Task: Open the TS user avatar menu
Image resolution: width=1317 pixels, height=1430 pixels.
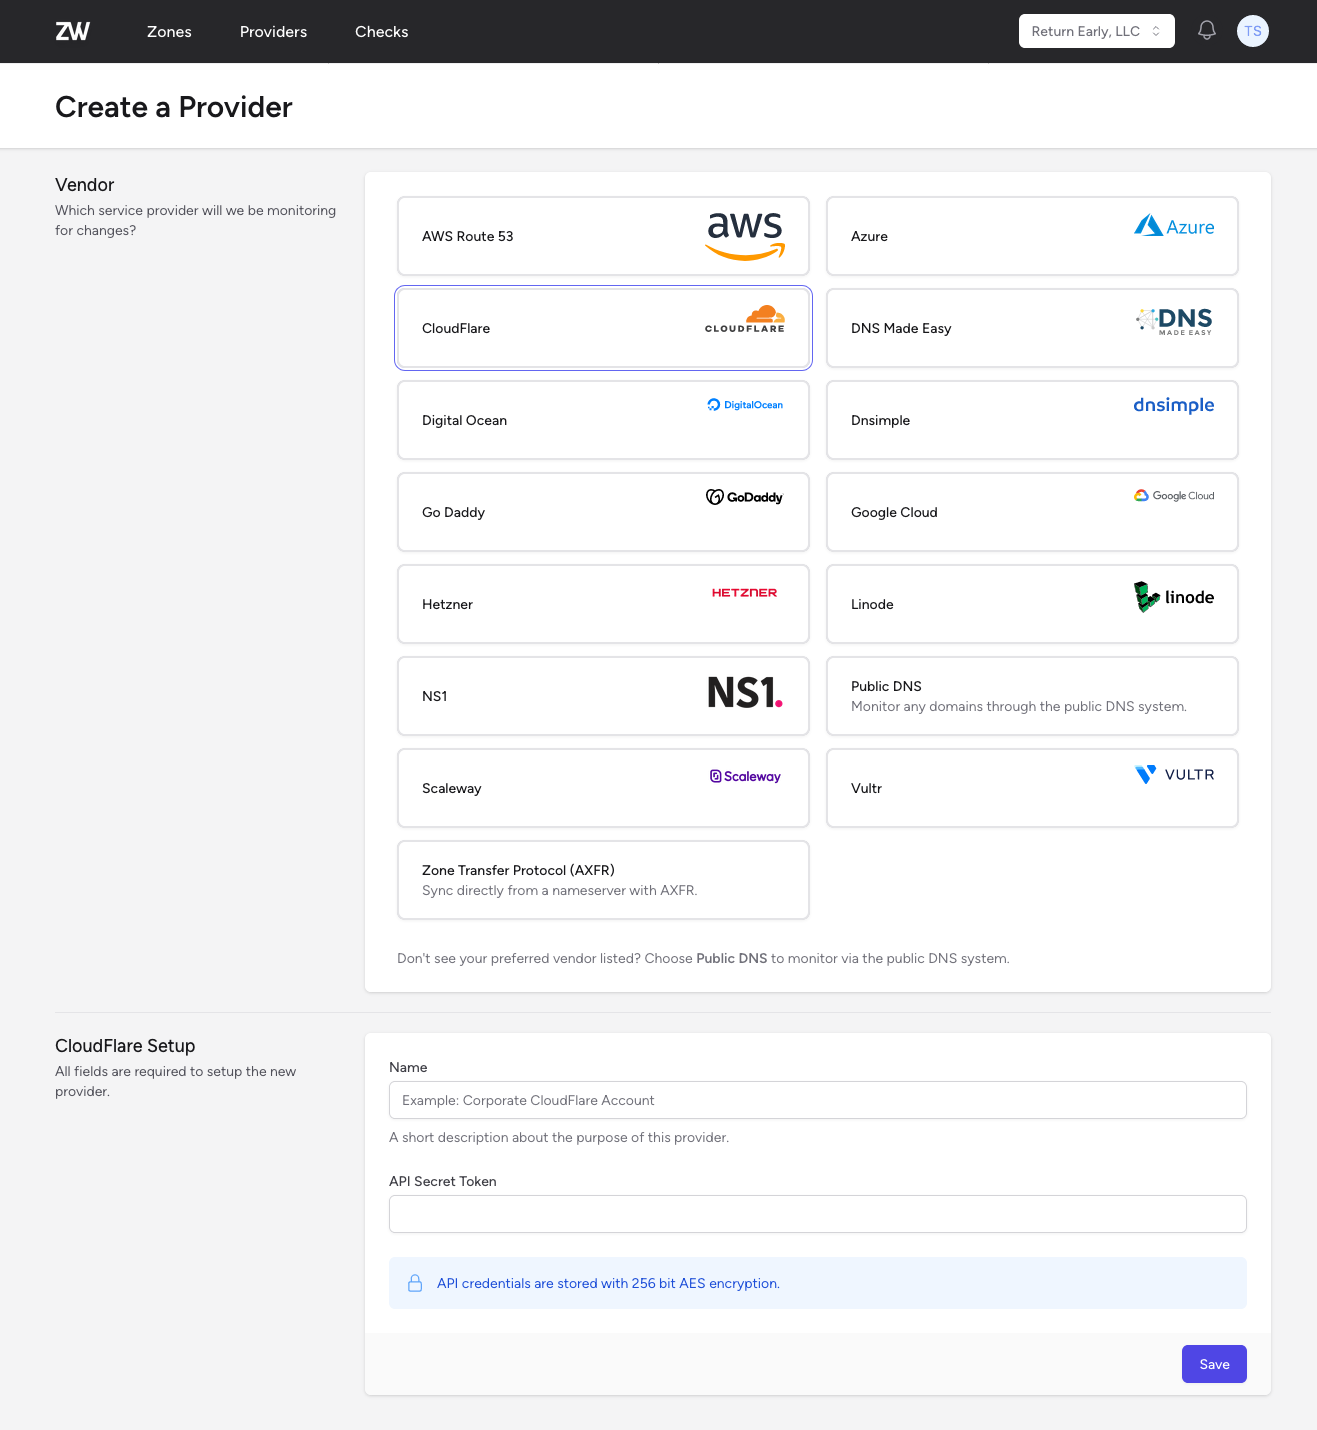Action: (1253, 30)
